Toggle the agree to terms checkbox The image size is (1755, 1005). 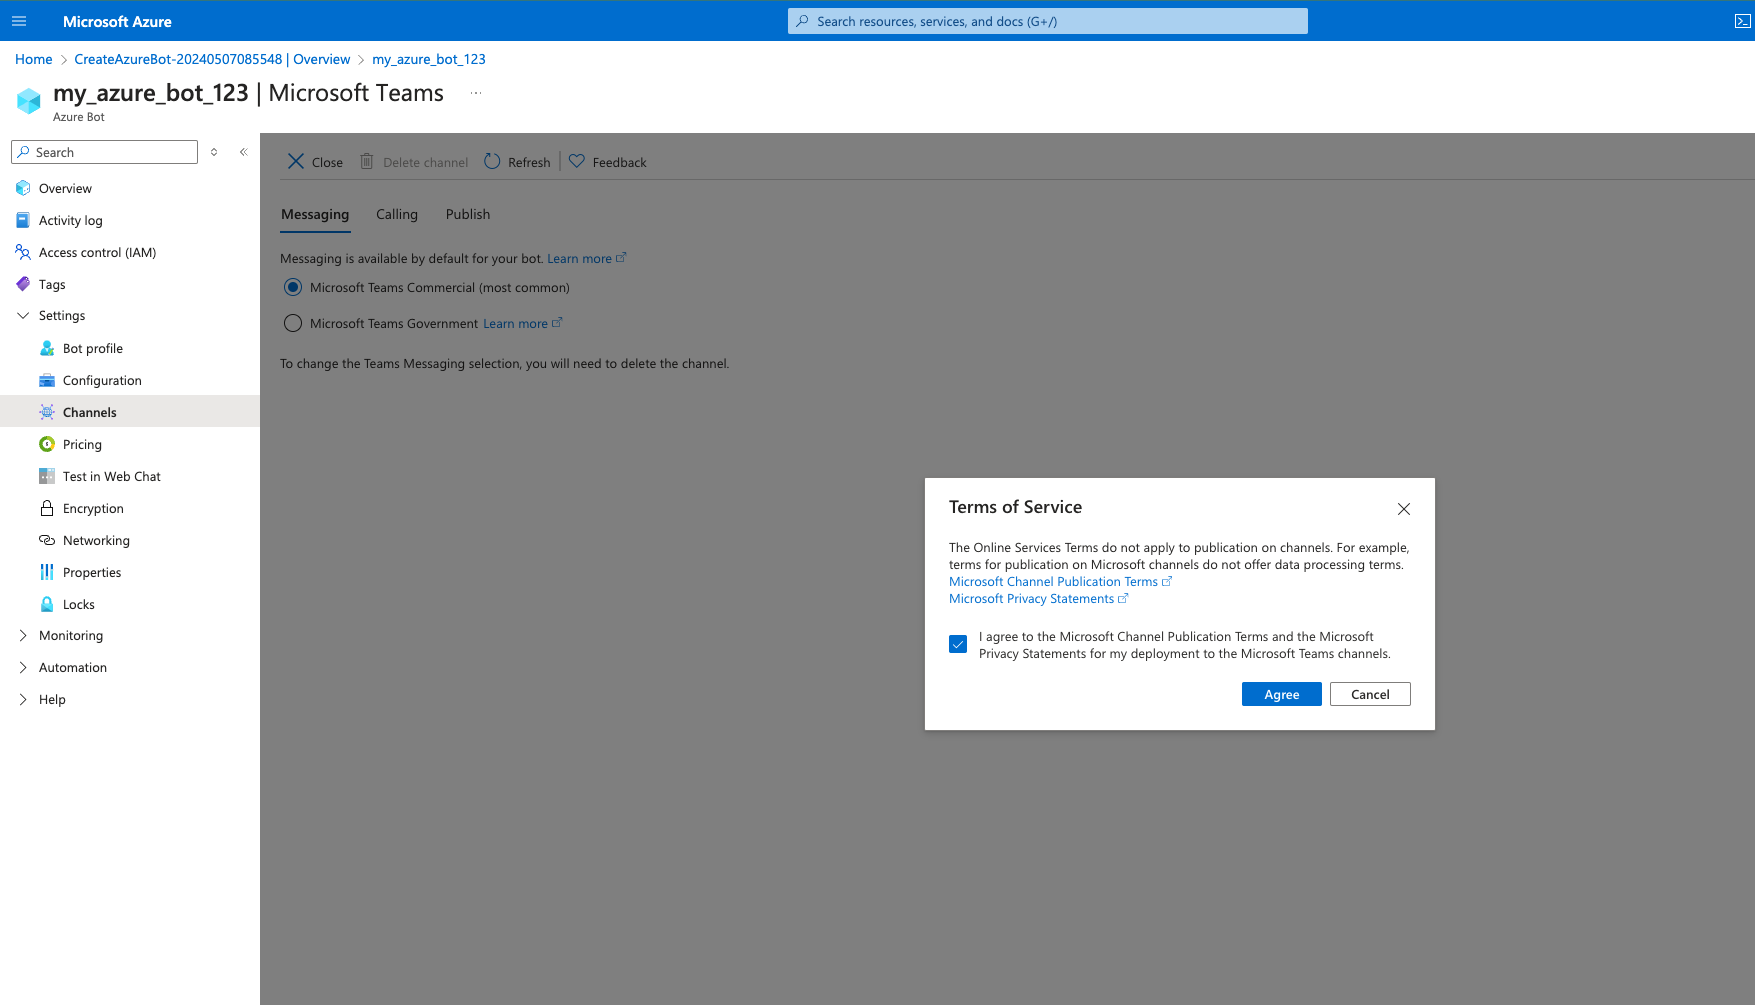click(x=958, y=644)
